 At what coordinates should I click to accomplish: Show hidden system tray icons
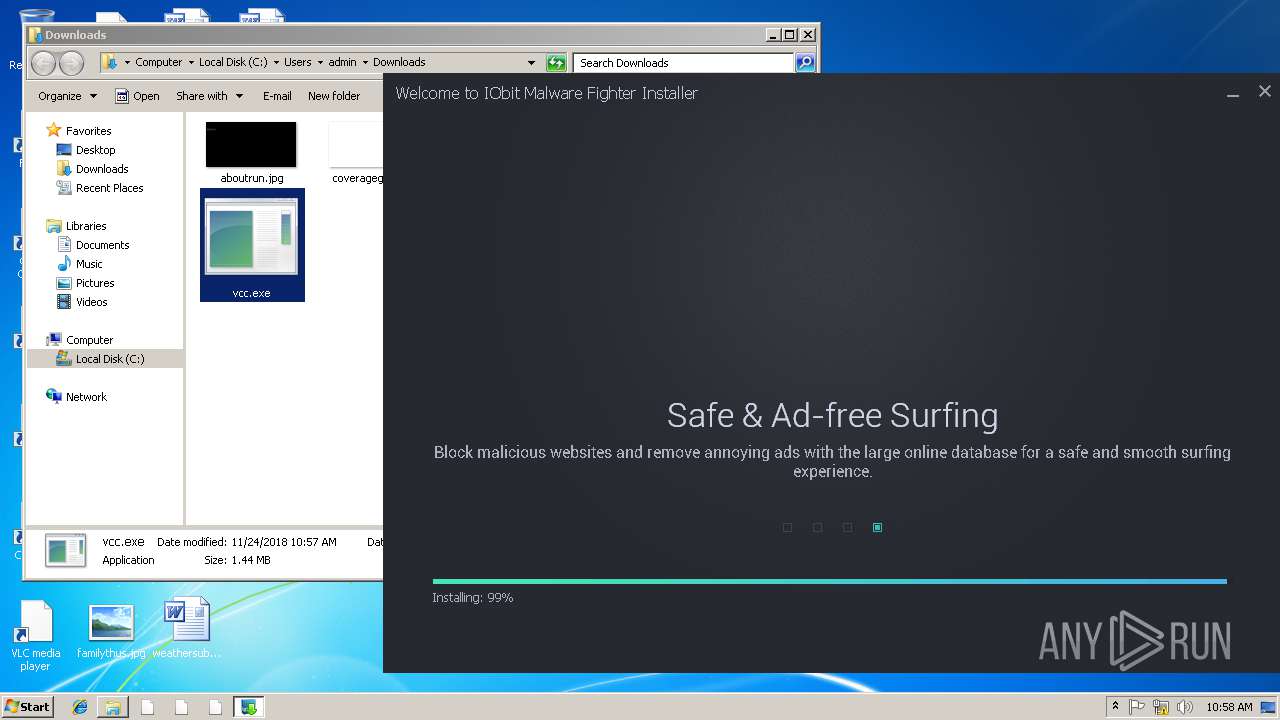click(1115, 707)
